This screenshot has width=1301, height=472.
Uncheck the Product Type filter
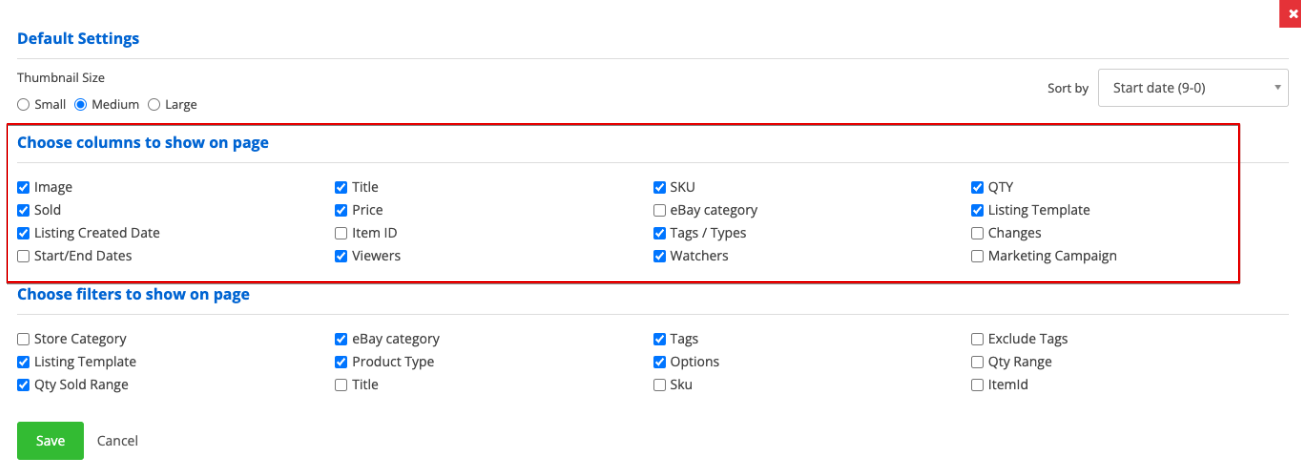click(x=342, y=362)
